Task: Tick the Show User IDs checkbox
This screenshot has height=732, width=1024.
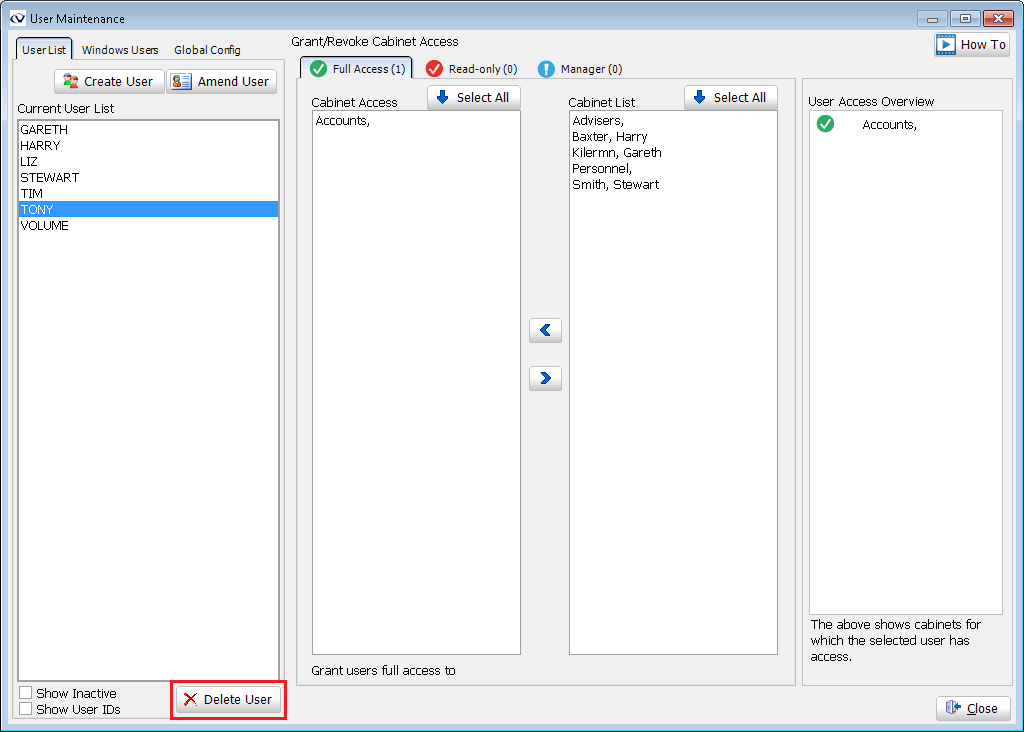Action: 25,709
